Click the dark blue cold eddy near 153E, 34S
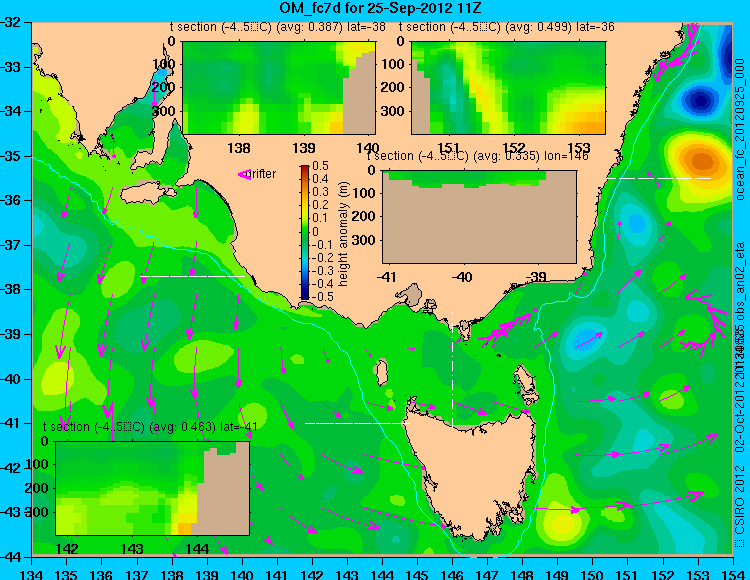The width and height of the screenshot is (750, 580). 700,101
